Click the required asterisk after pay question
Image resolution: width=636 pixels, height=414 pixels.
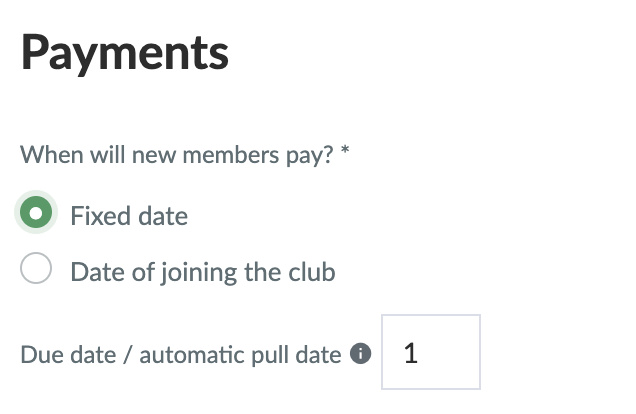[345, 150]
